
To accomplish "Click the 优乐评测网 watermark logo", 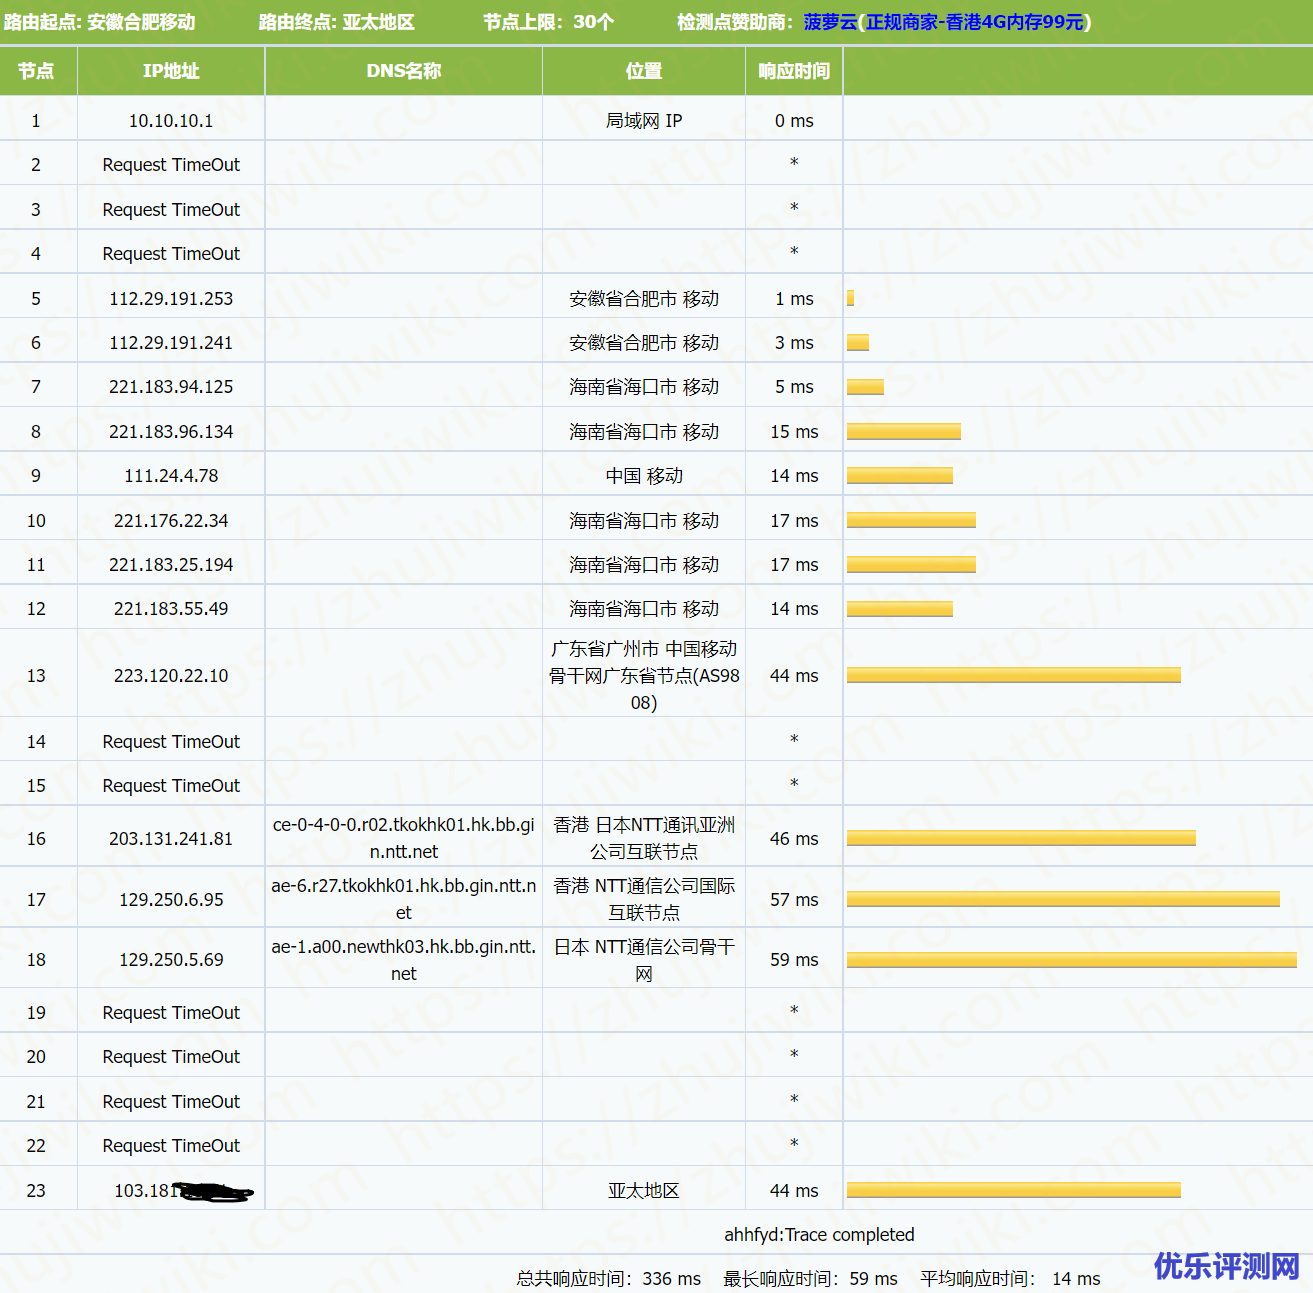I will click(1226, 1265).
